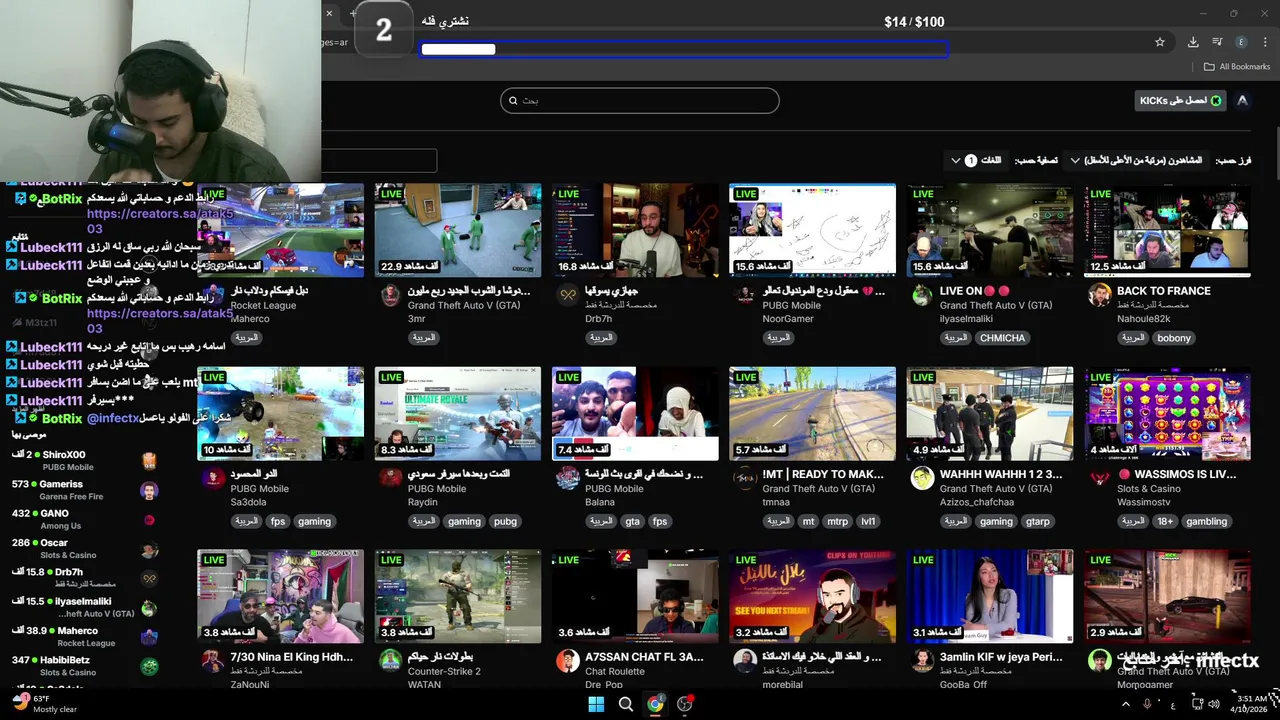
Task: Open the All Bookmarks folder
Action: [1237, 67]
